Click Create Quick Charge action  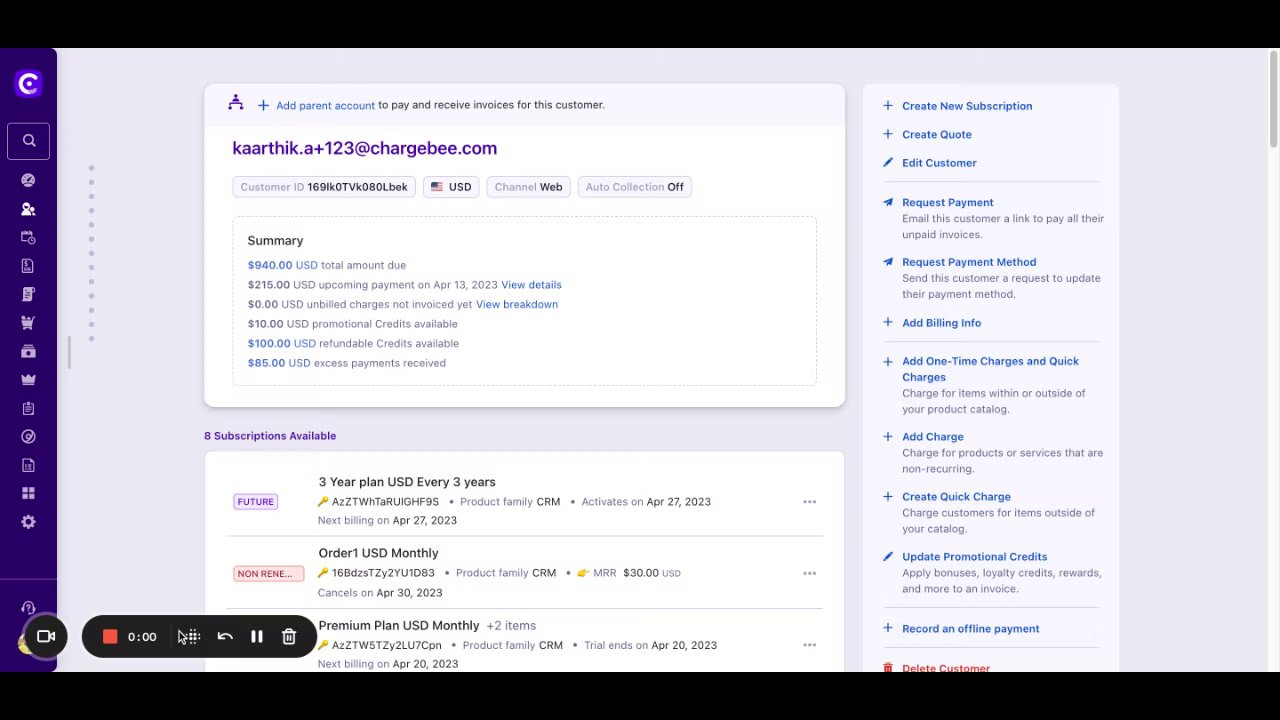[x=956, y=497]
